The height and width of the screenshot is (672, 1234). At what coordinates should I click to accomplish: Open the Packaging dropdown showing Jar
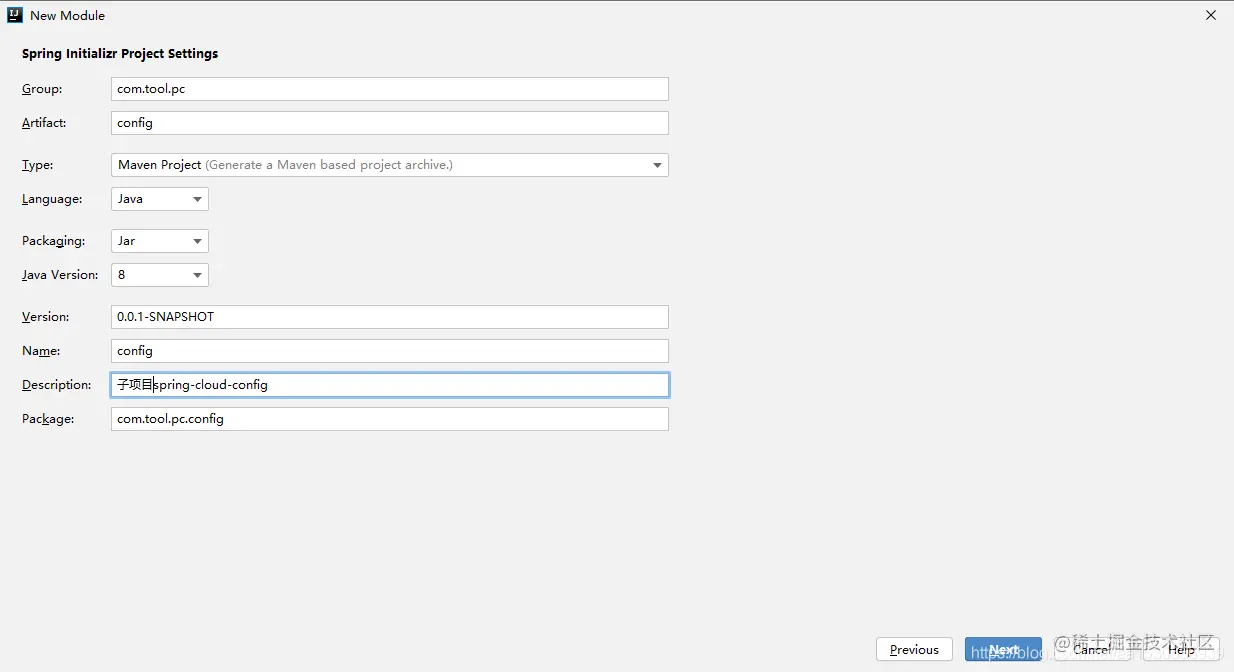point(160,241)
